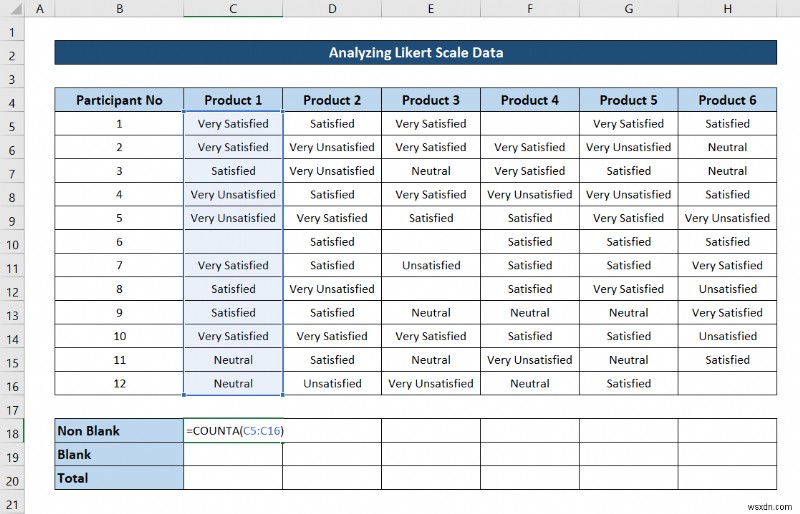
Task: Select the Blank row cell under Product 3
Action: point(431,454)
